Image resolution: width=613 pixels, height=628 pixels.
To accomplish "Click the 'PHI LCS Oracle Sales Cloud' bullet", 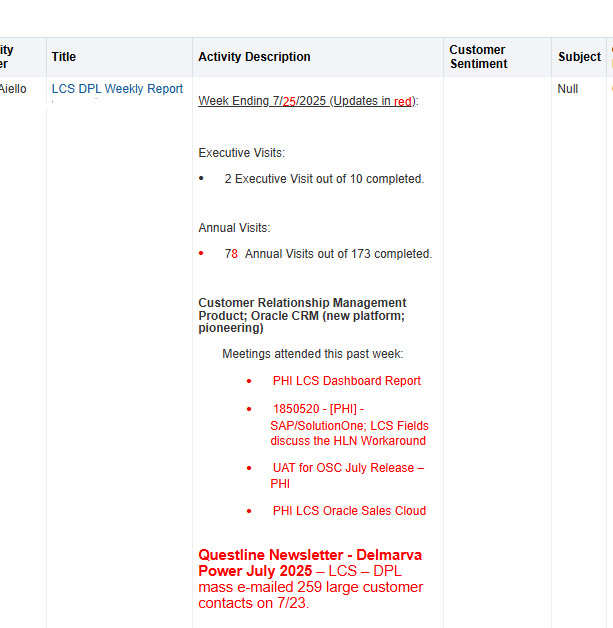I will [x=349, y=511].
